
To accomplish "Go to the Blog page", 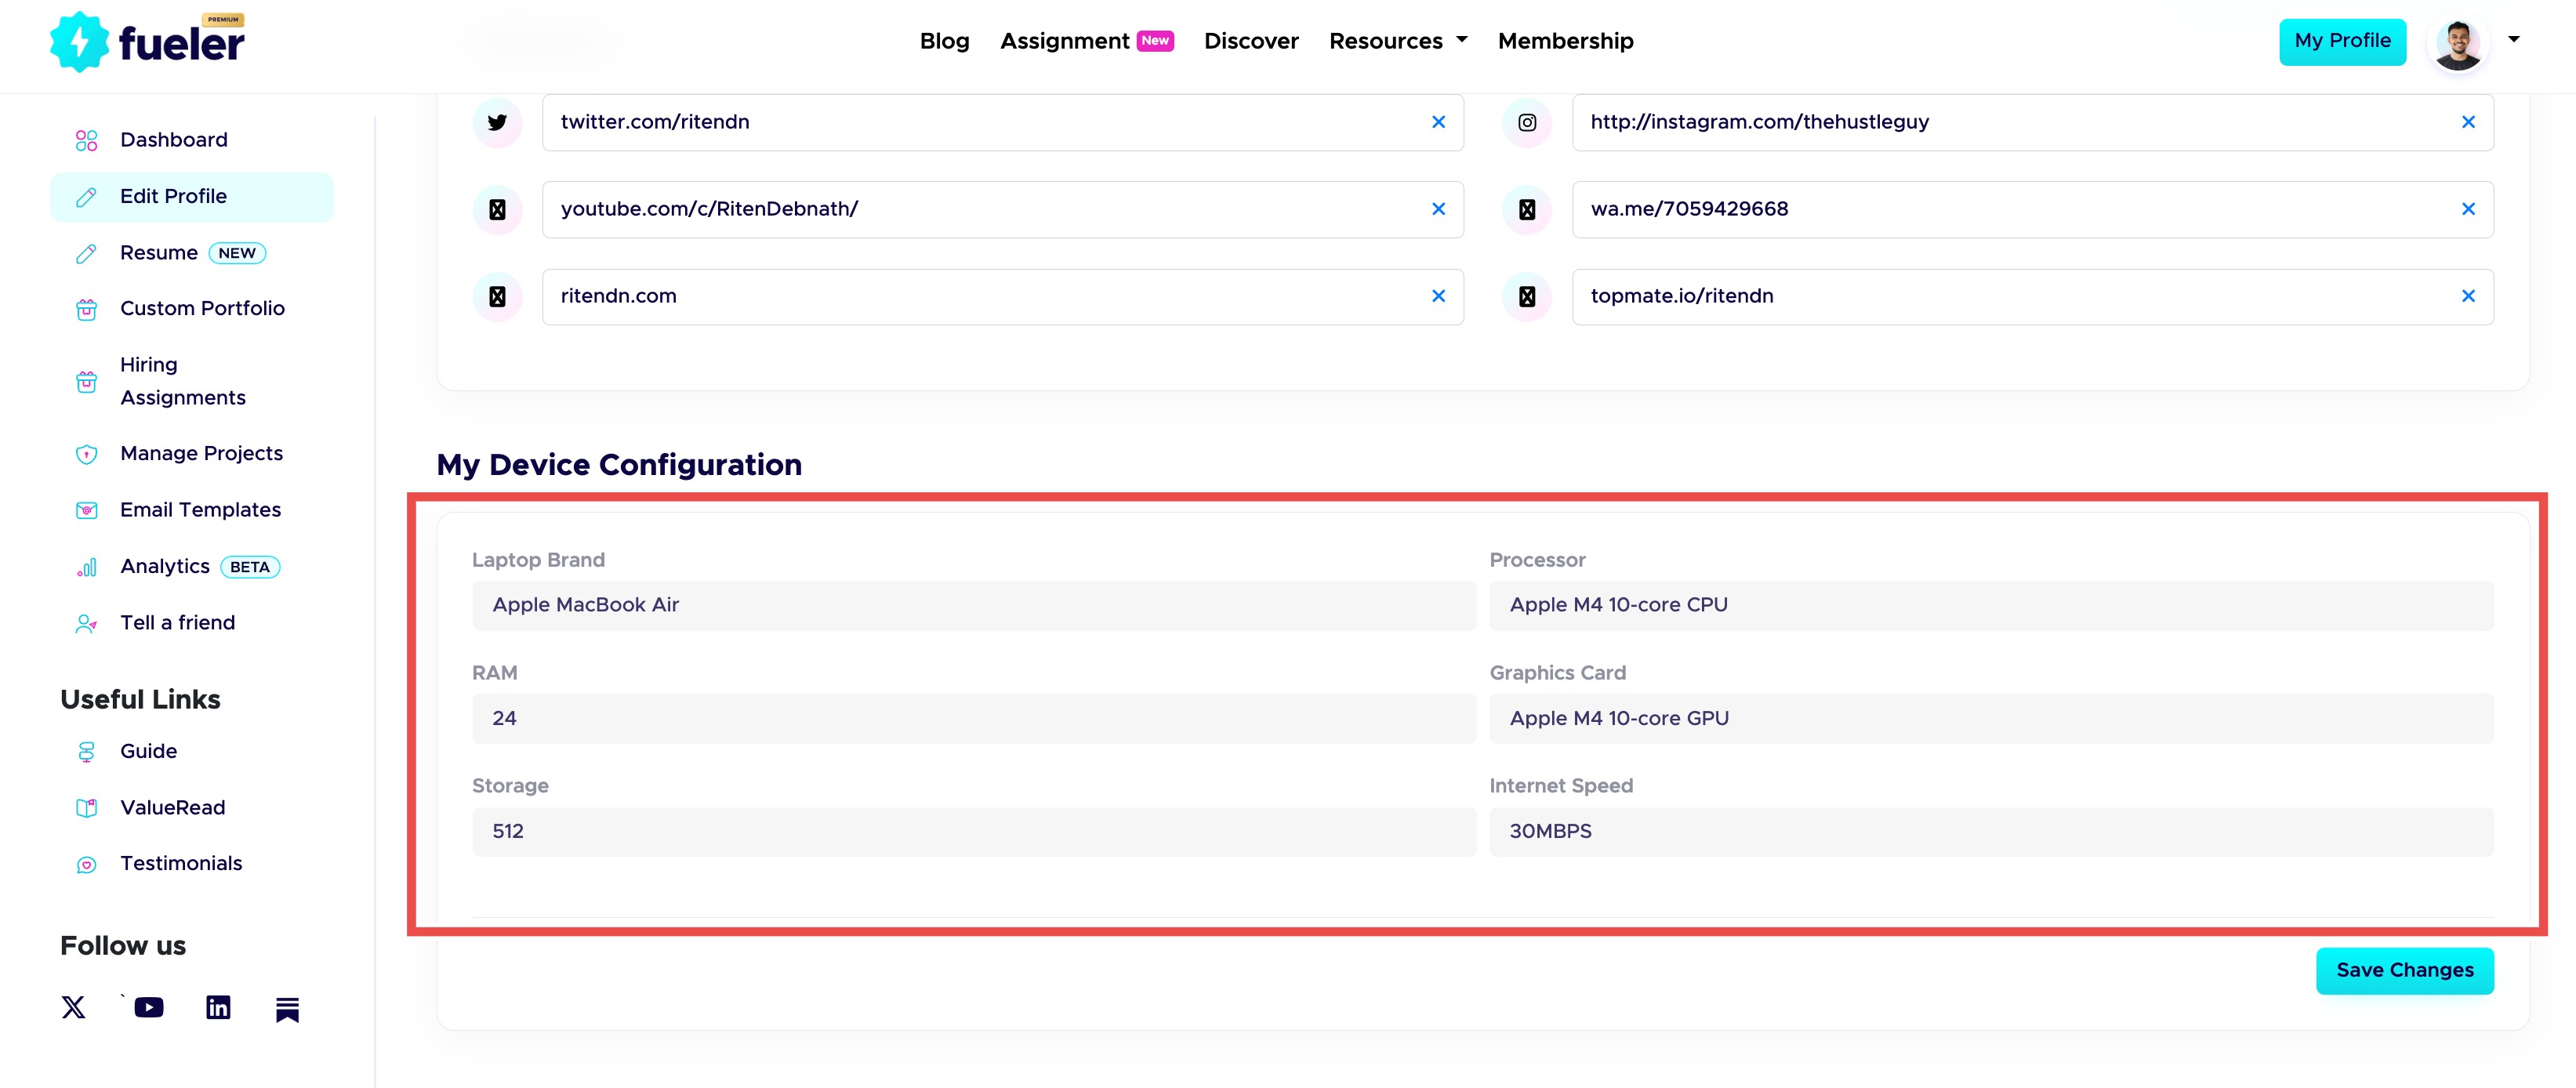I will click(x=944, y=41).
